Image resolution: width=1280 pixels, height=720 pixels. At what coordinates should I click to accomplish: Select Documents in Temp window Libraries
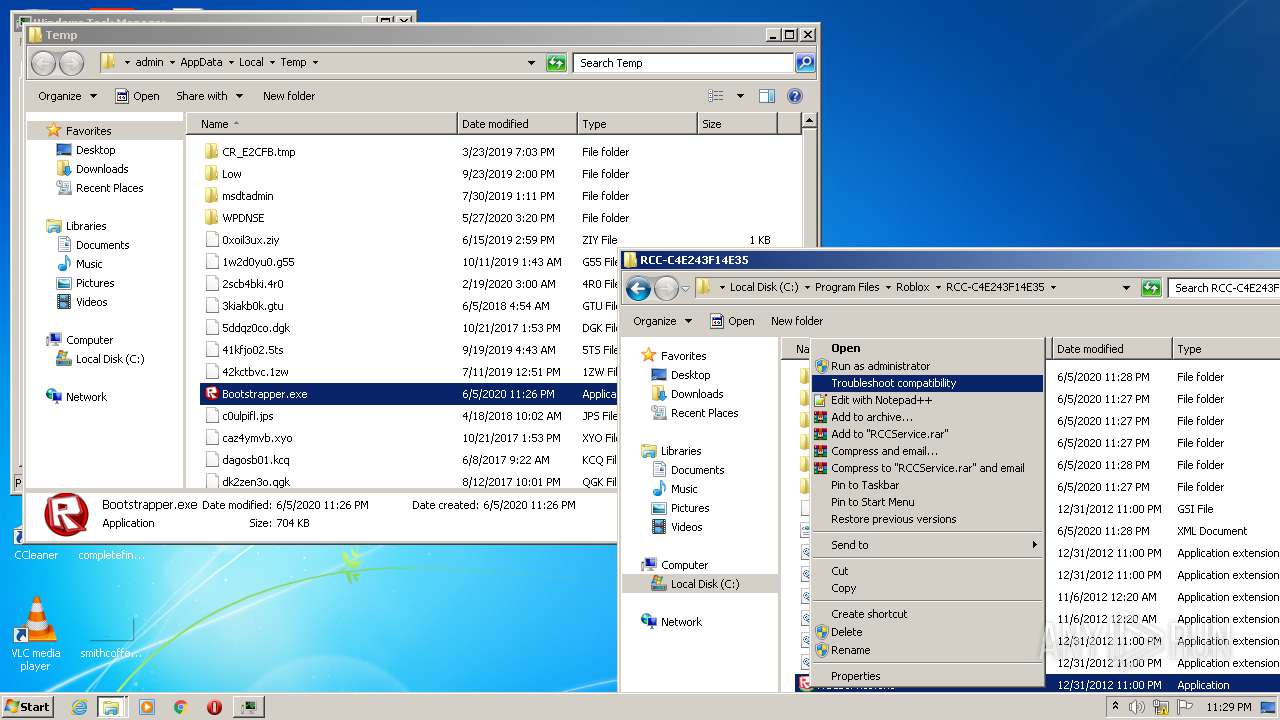tap(102, 245)
